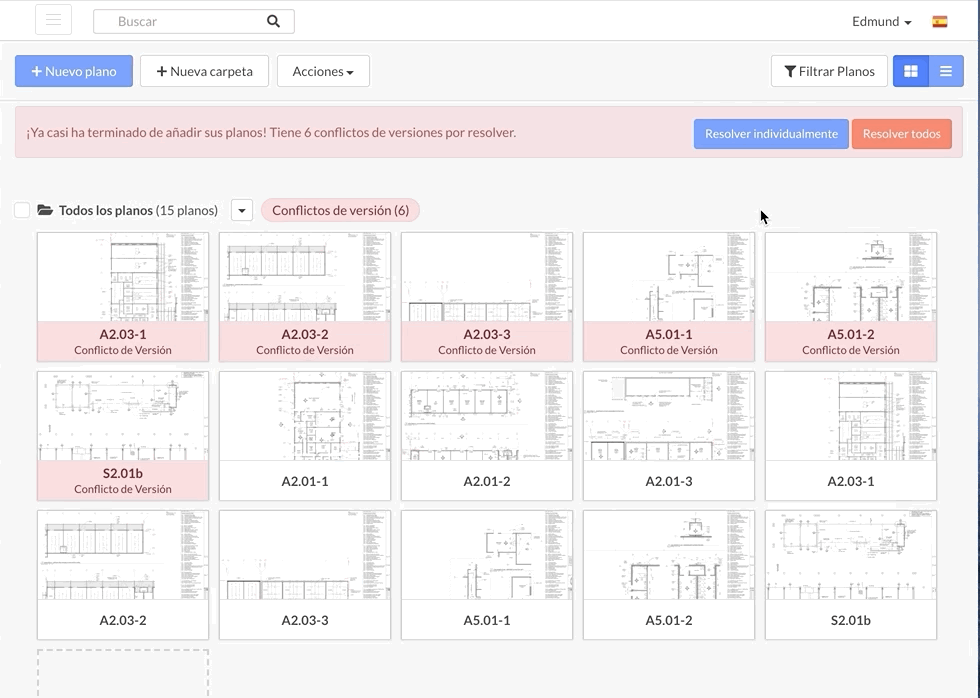
Task: Switch to list view layout
Action: click(946, 71)
